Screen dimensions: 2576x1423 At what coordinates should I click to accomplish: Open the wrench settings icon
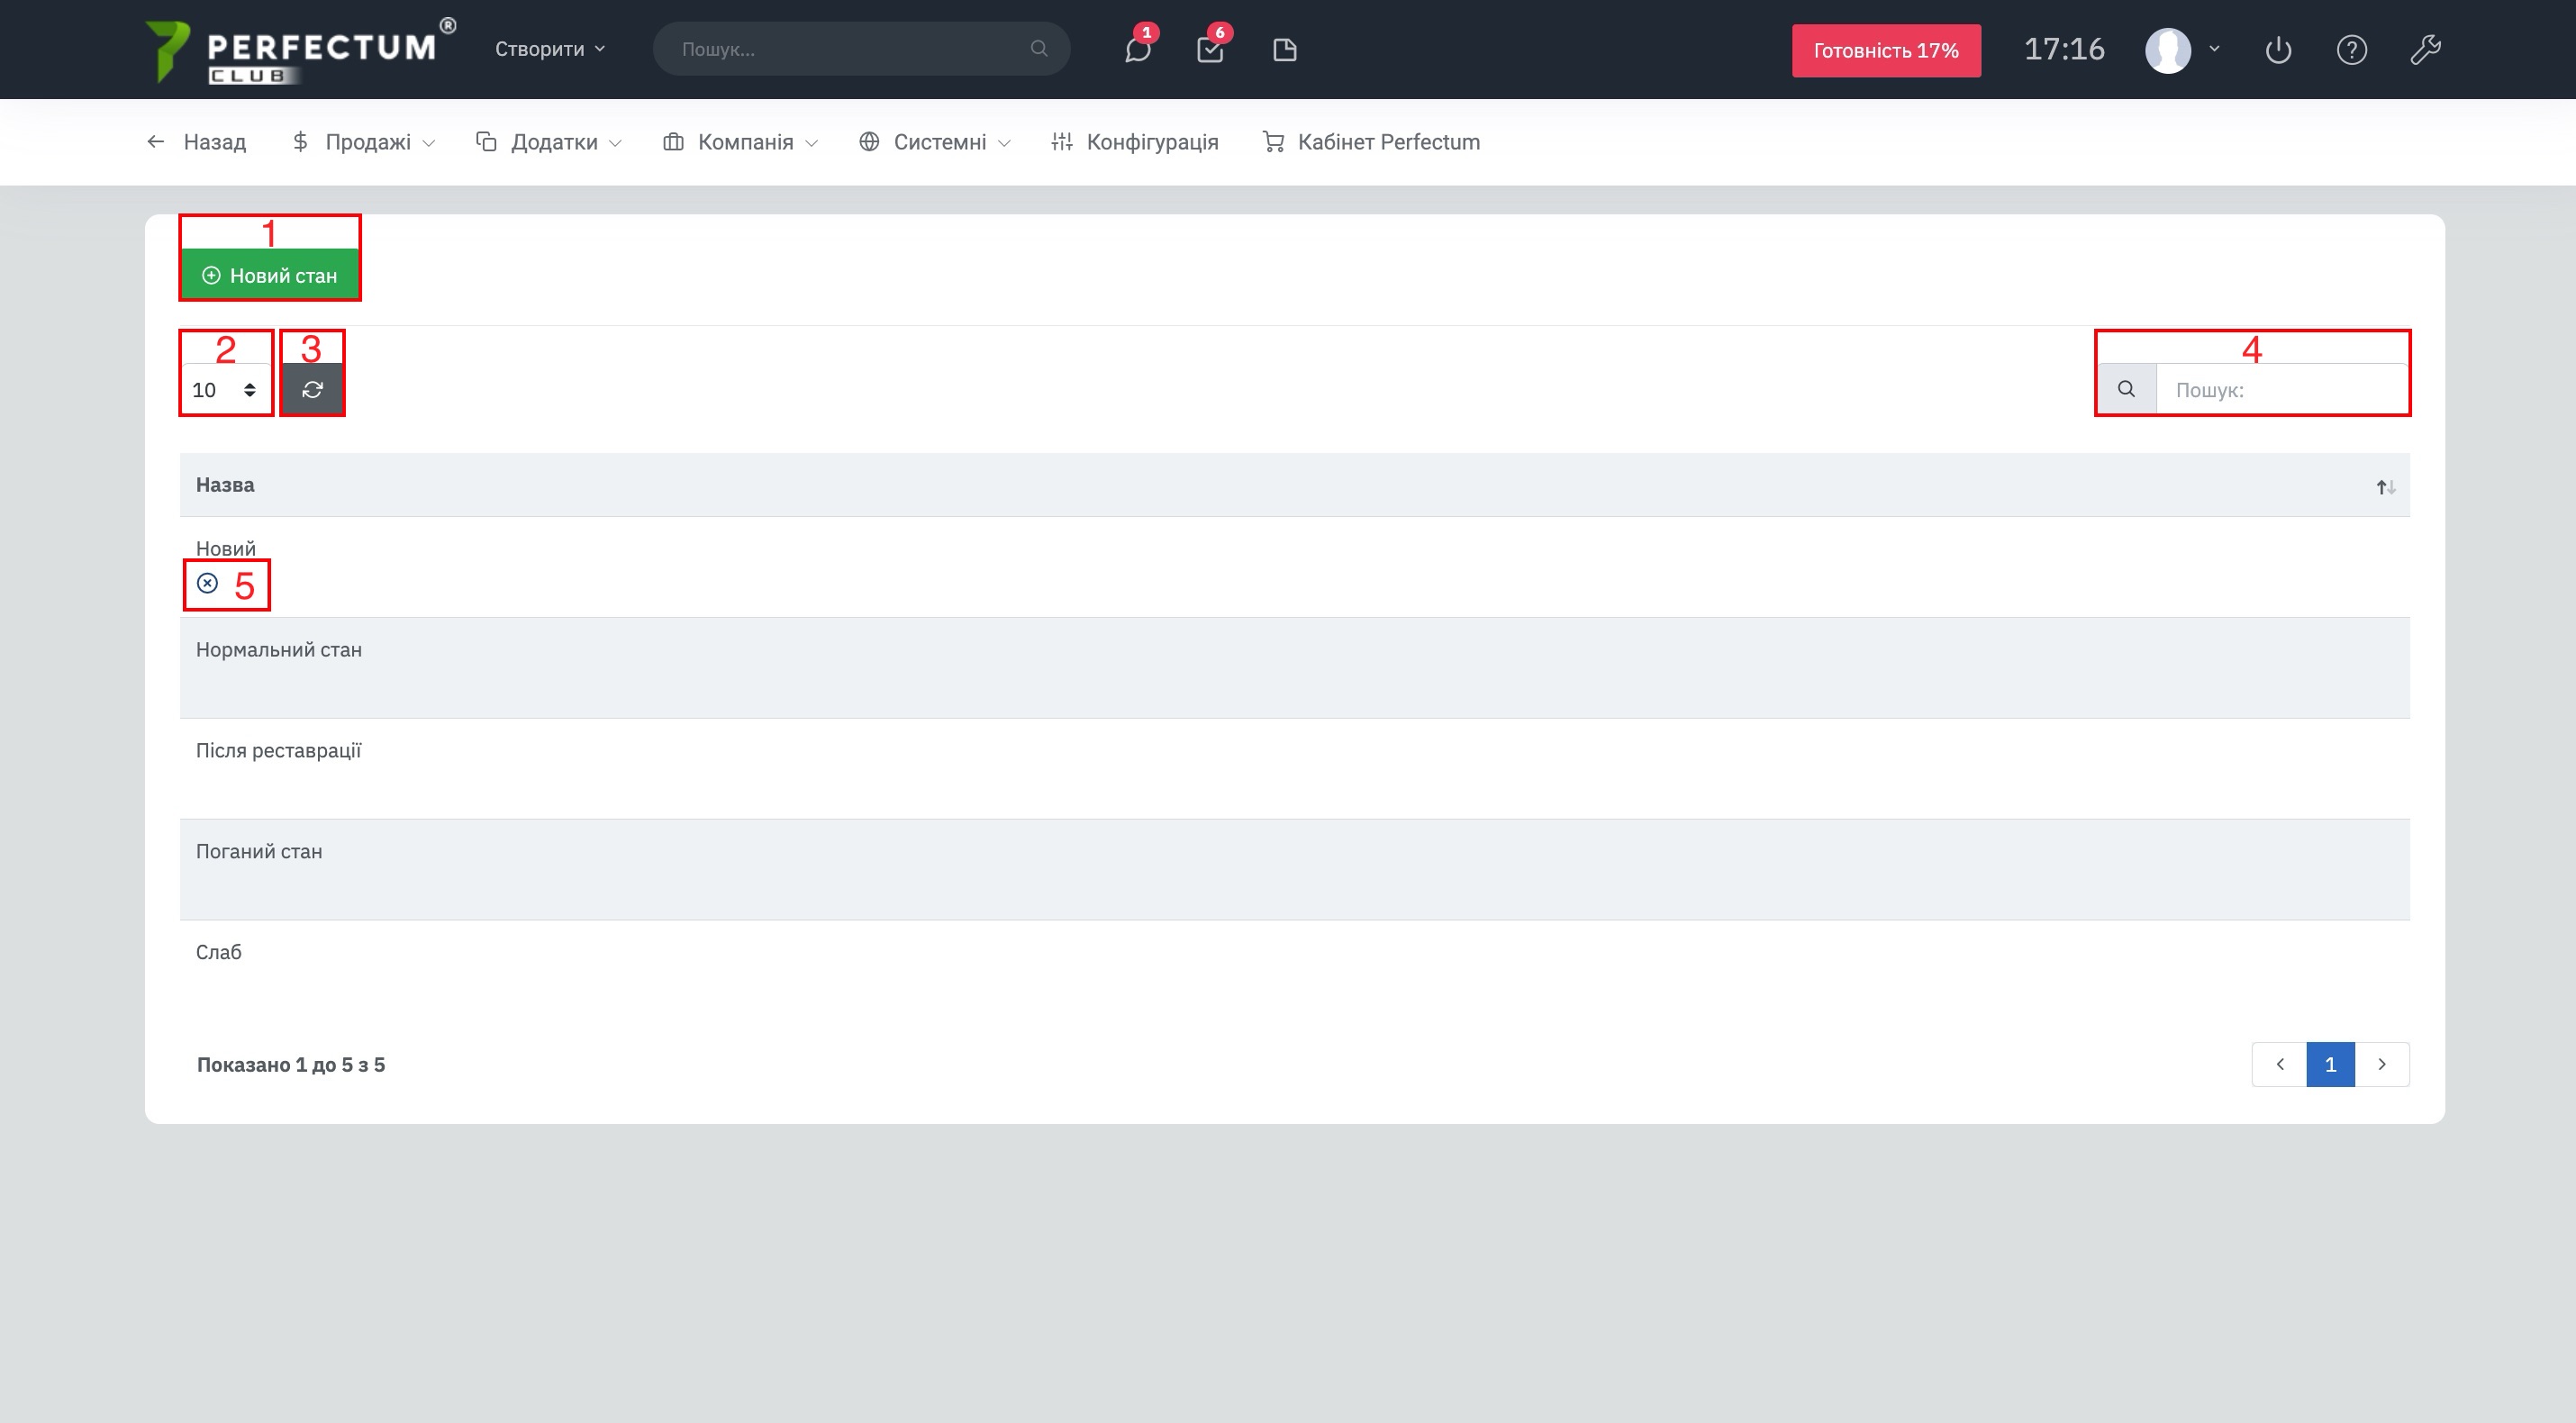click(2425, 50)
